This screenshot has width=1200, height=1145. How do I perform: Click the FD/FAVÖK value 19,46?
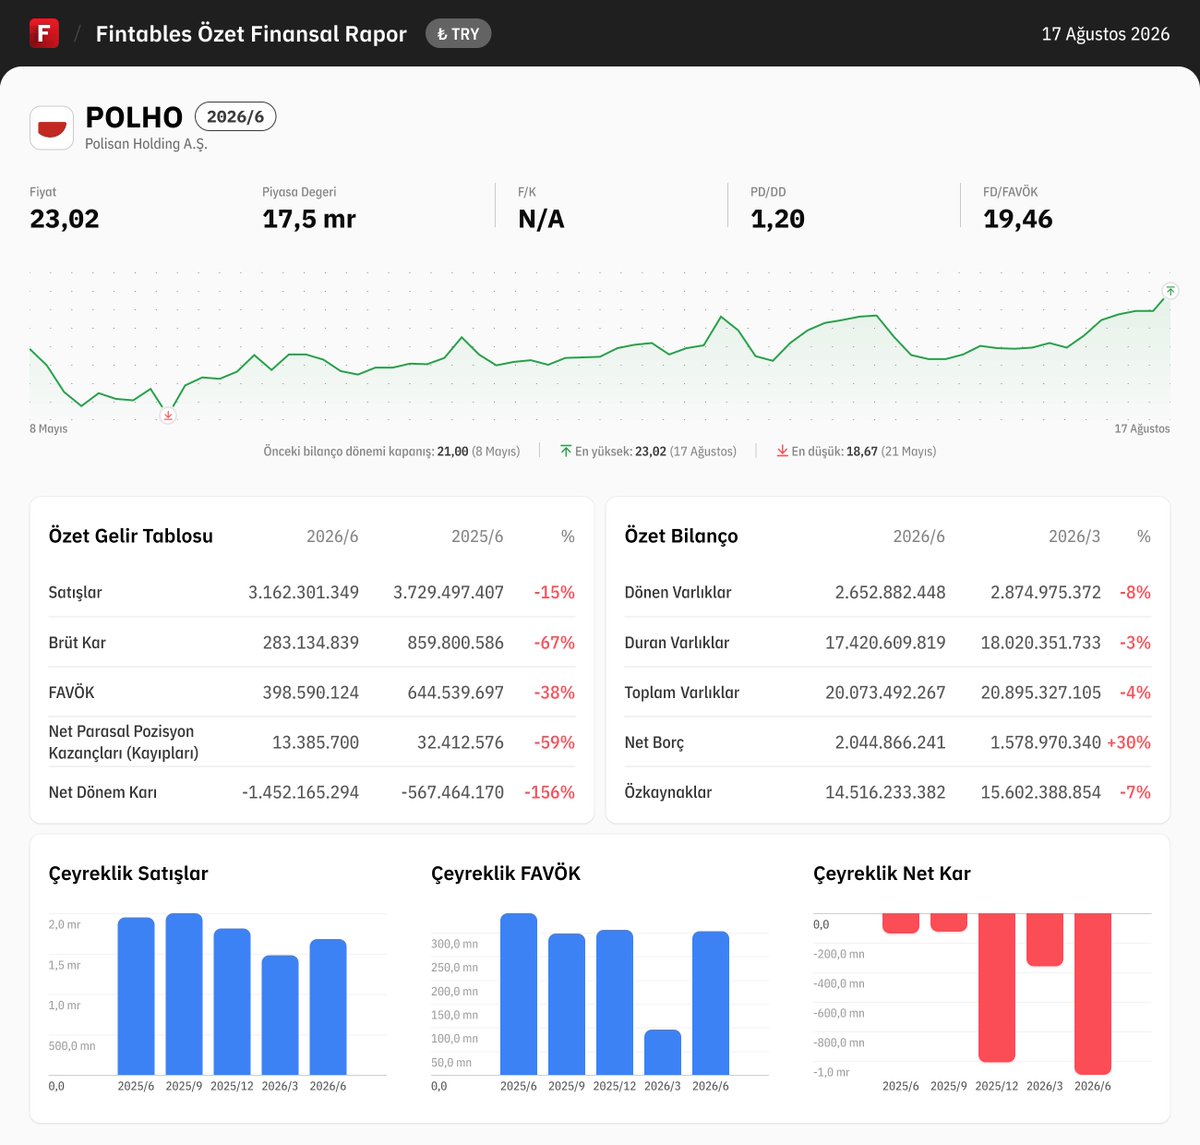[1017, 219]
